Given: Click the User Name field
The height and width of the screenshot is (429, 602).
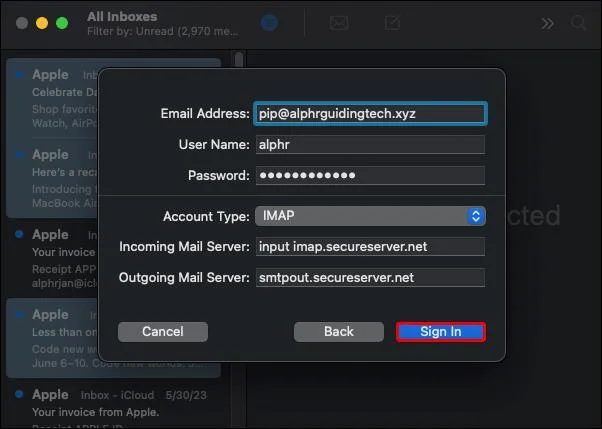Looking at the screenshot, I should coord(370,145).
